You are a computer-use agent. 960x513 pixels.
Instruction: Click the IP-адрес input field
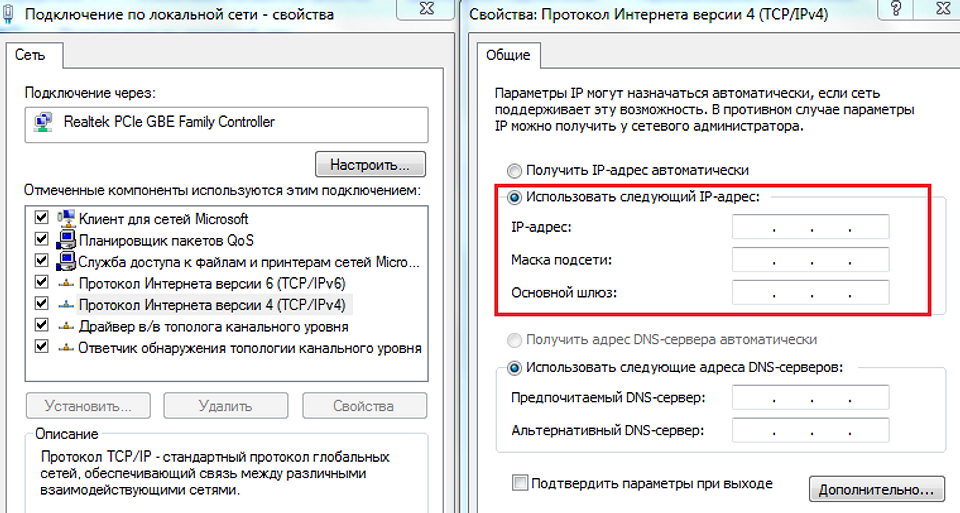point(811,227)
